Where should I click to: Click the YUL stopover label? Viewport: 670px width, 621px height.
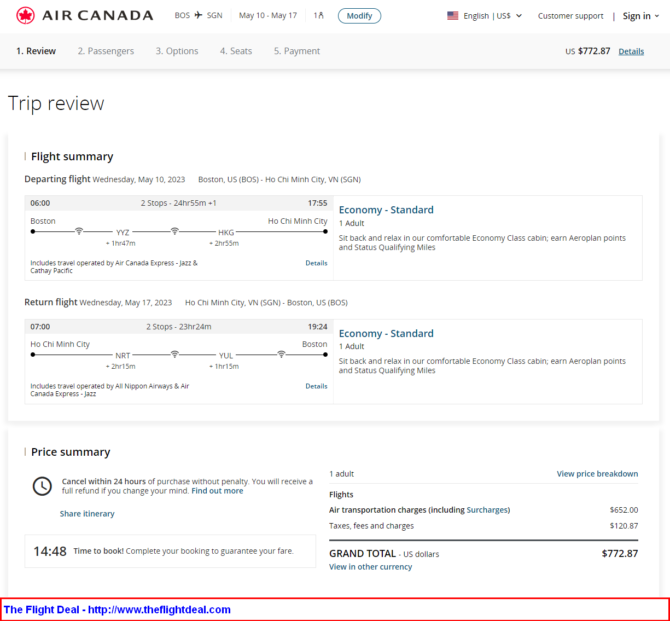(226, 356)
